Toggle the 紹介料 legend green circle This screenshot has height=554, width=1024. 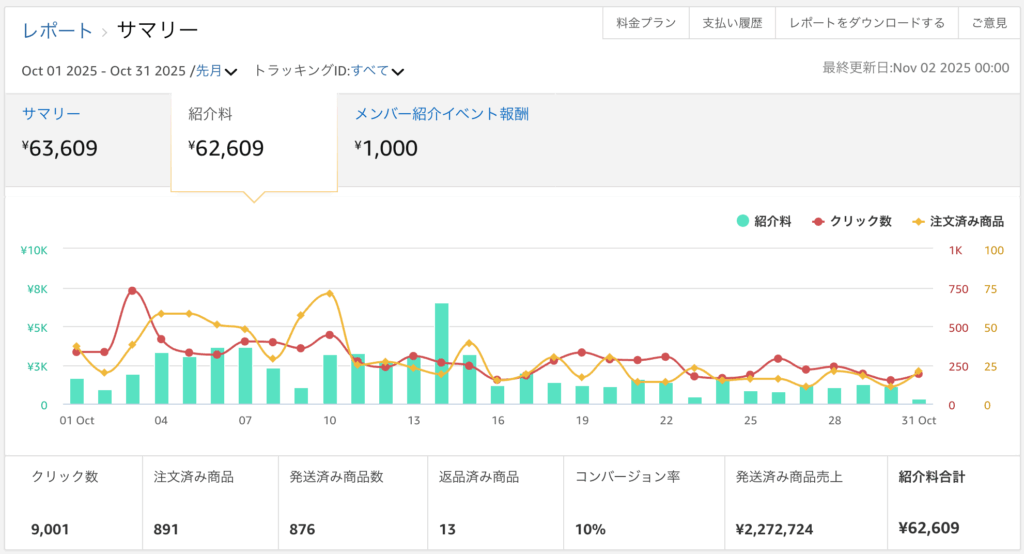(743, 221)
